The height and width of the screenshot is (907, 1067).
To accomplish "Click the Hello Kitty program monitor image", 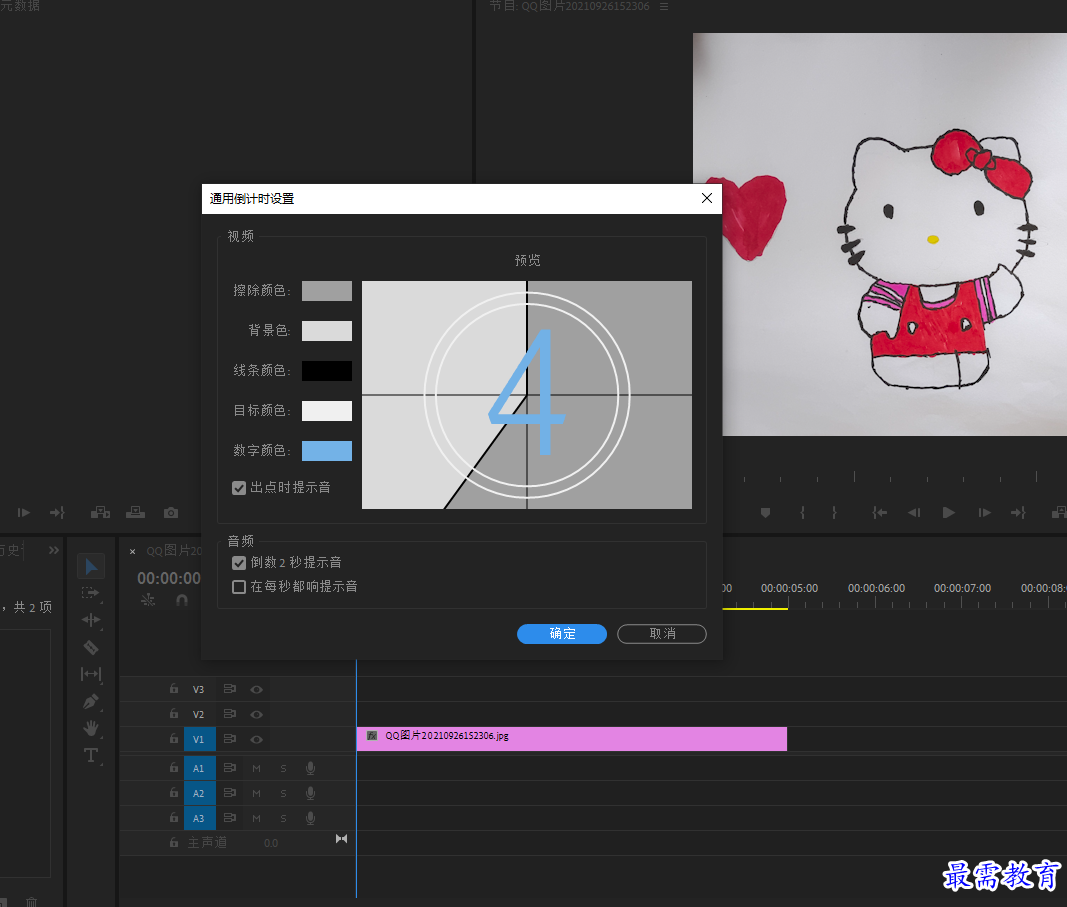I will coord(880,234).
